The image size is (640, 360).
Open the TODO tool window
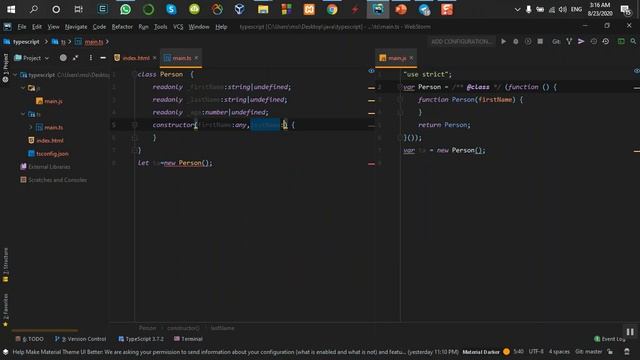point(29,339)
